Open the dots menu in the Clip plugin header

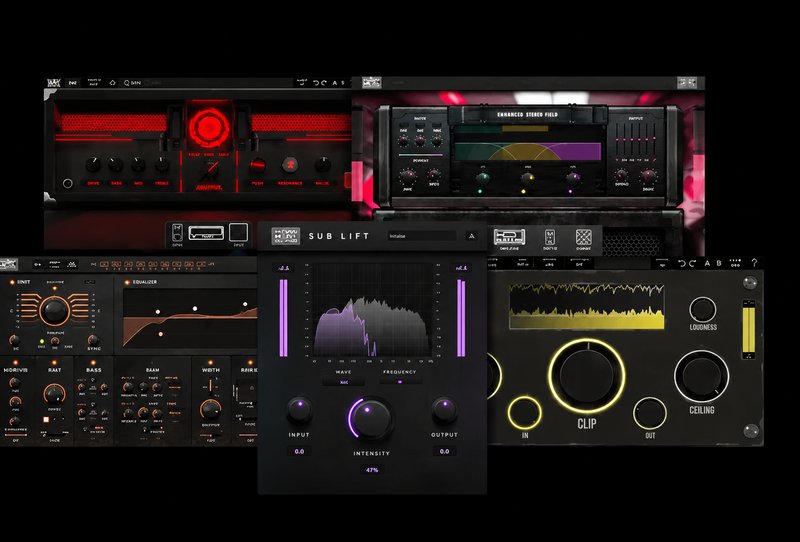(x=735, y=263)
